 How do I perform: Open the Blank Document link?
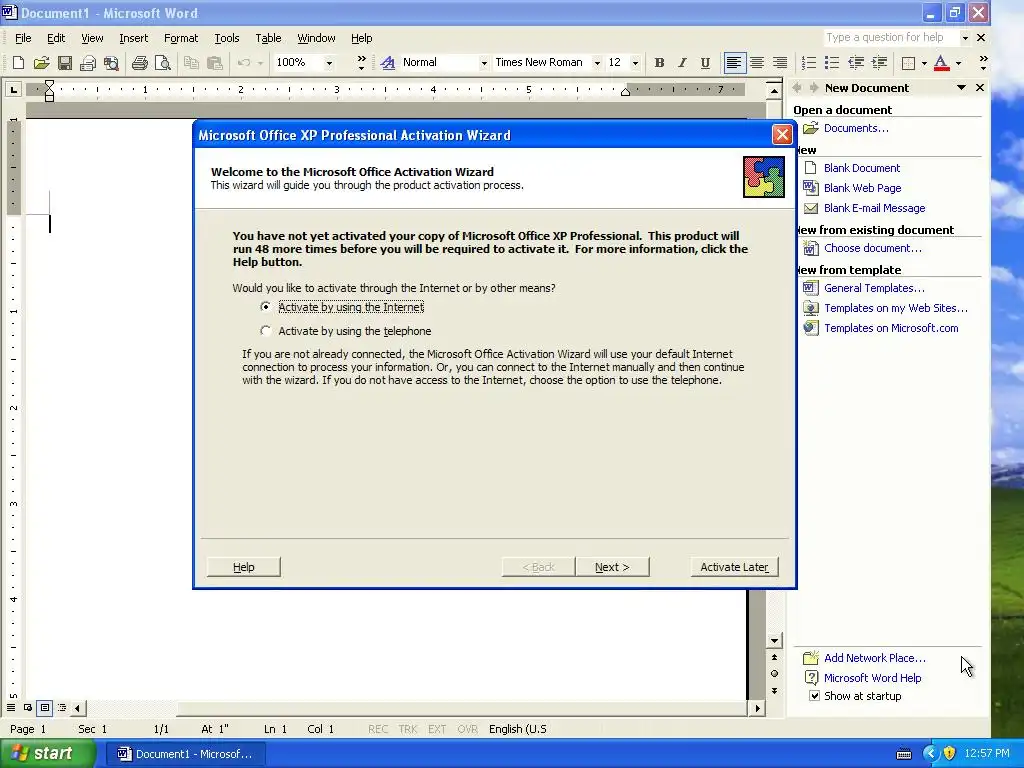[x=861, y=168]
